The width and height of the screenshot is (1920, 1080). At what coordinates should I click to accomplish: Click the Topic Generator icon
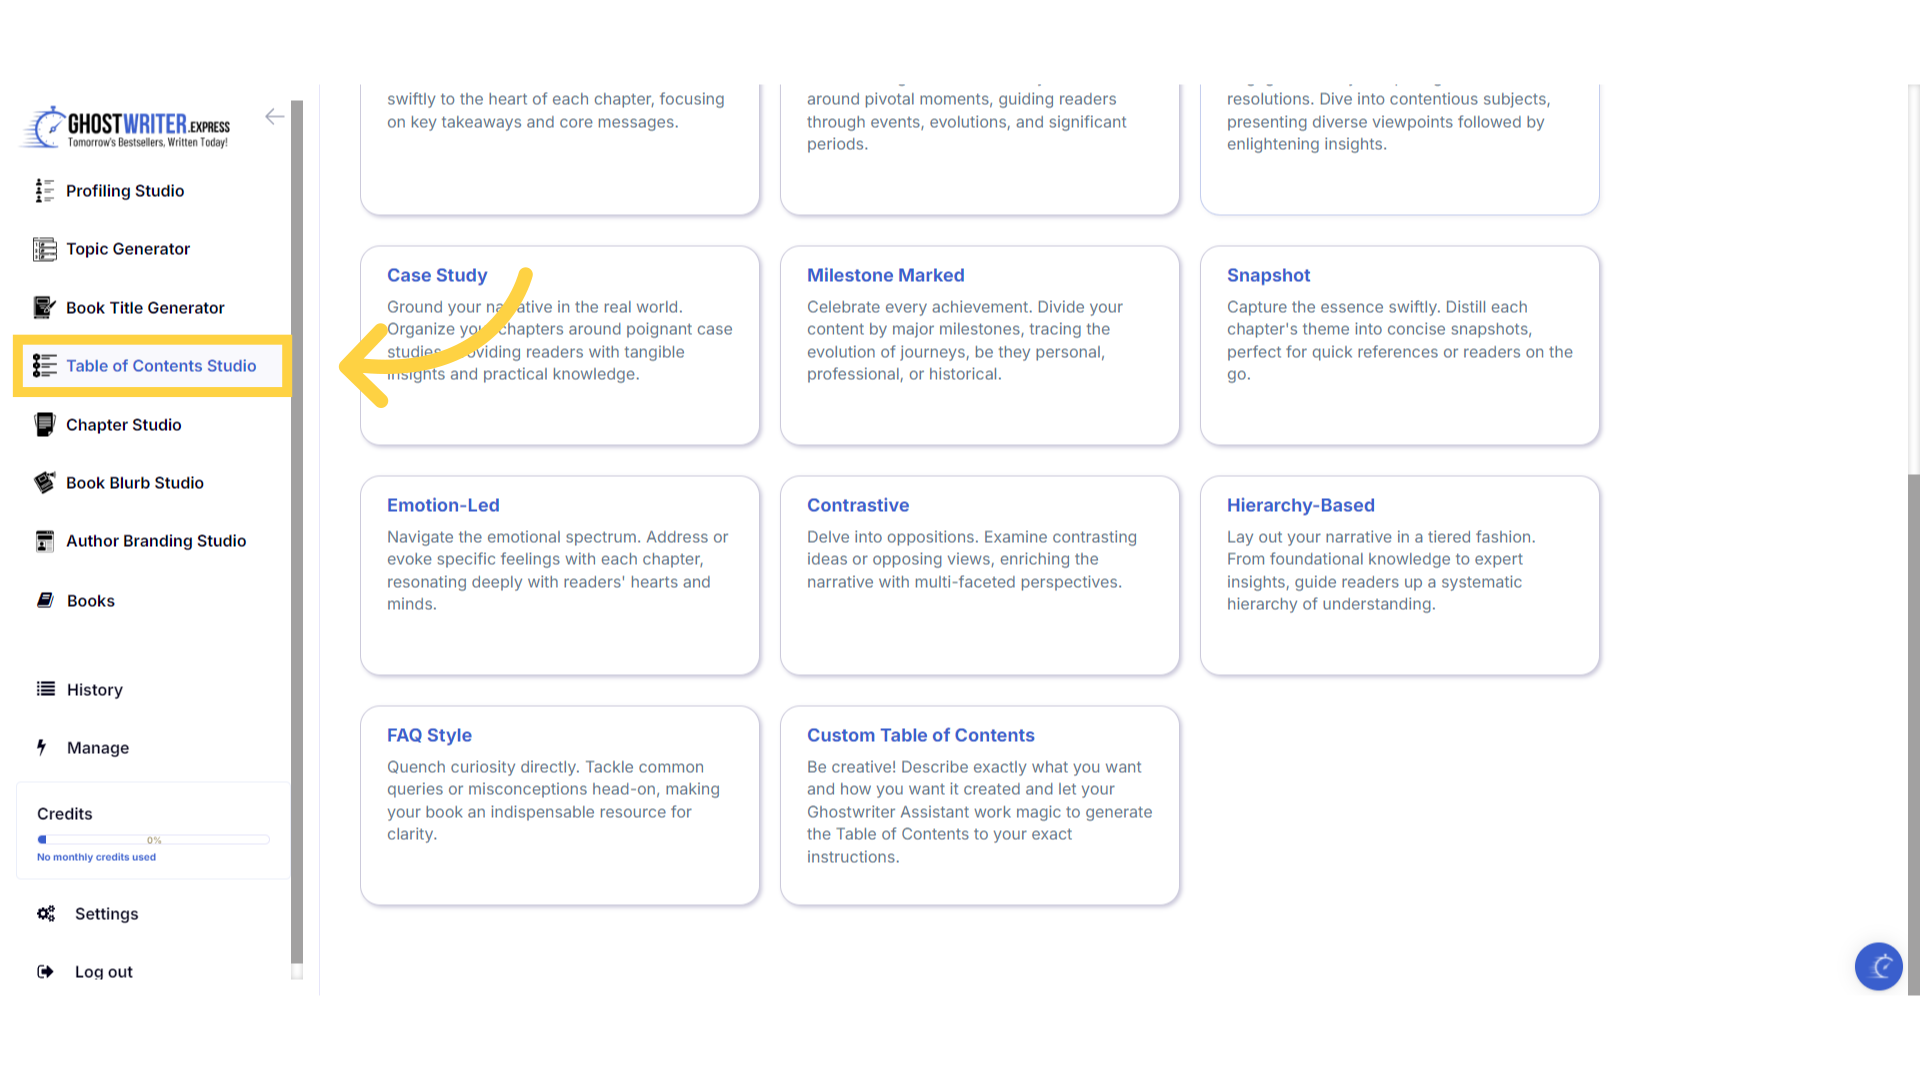(44, 249)
